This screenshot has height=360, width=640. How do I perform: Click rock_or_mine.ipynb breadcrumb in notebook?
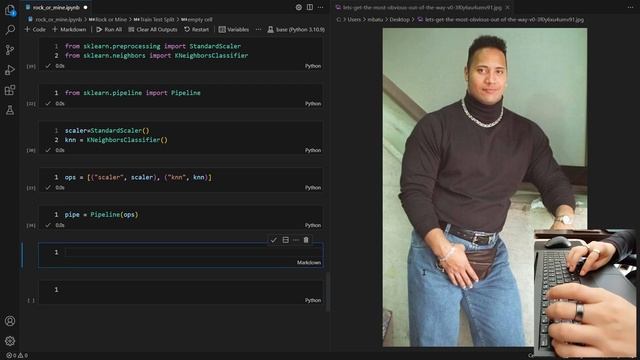[58, 20]
